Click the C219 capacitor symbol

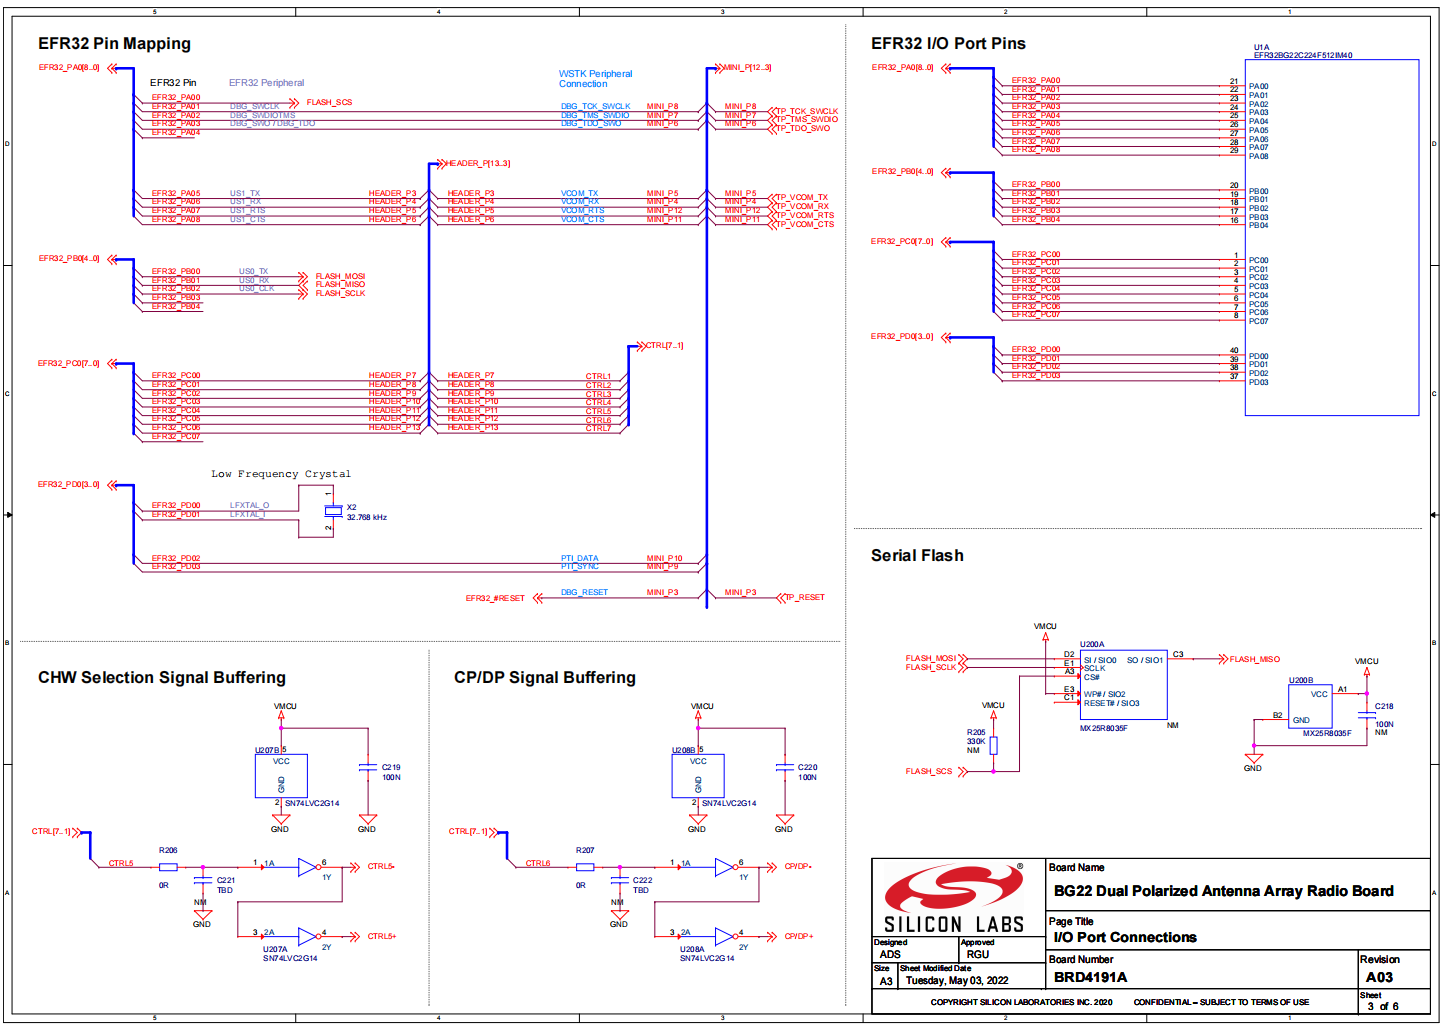point(367,768)
